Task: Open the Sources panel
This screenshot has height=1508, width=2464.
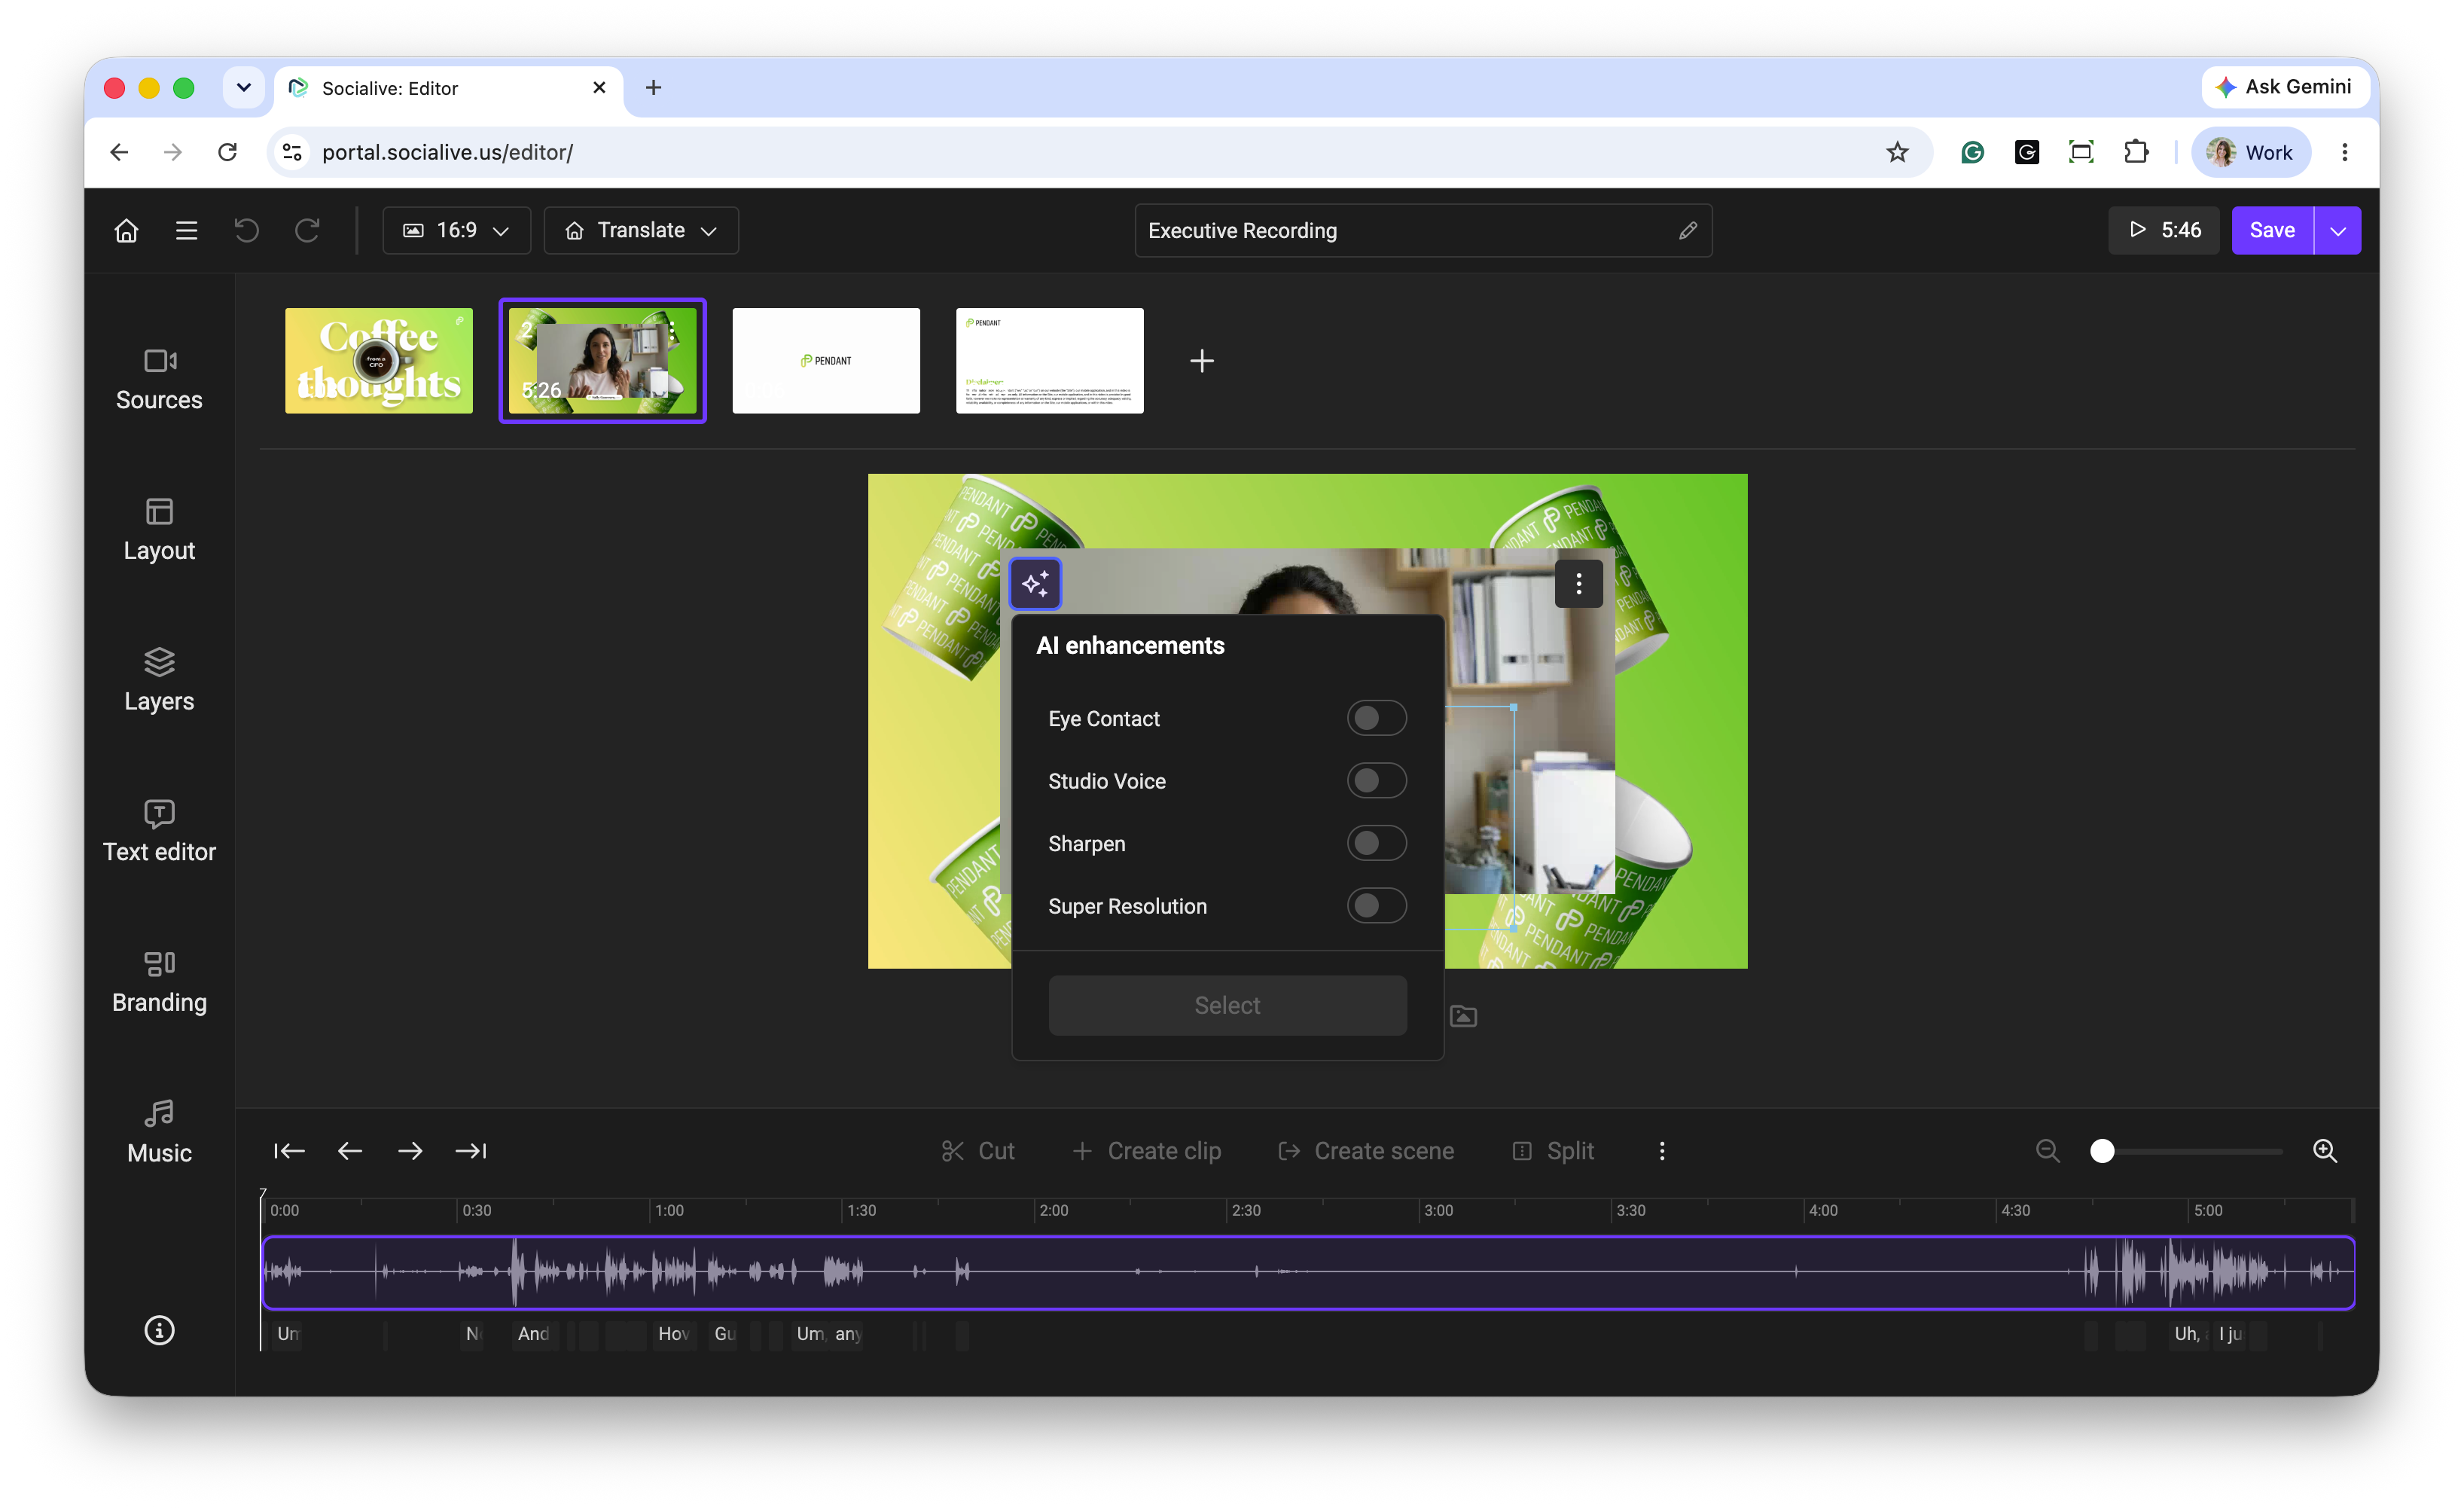Action: tap(159, 380)
